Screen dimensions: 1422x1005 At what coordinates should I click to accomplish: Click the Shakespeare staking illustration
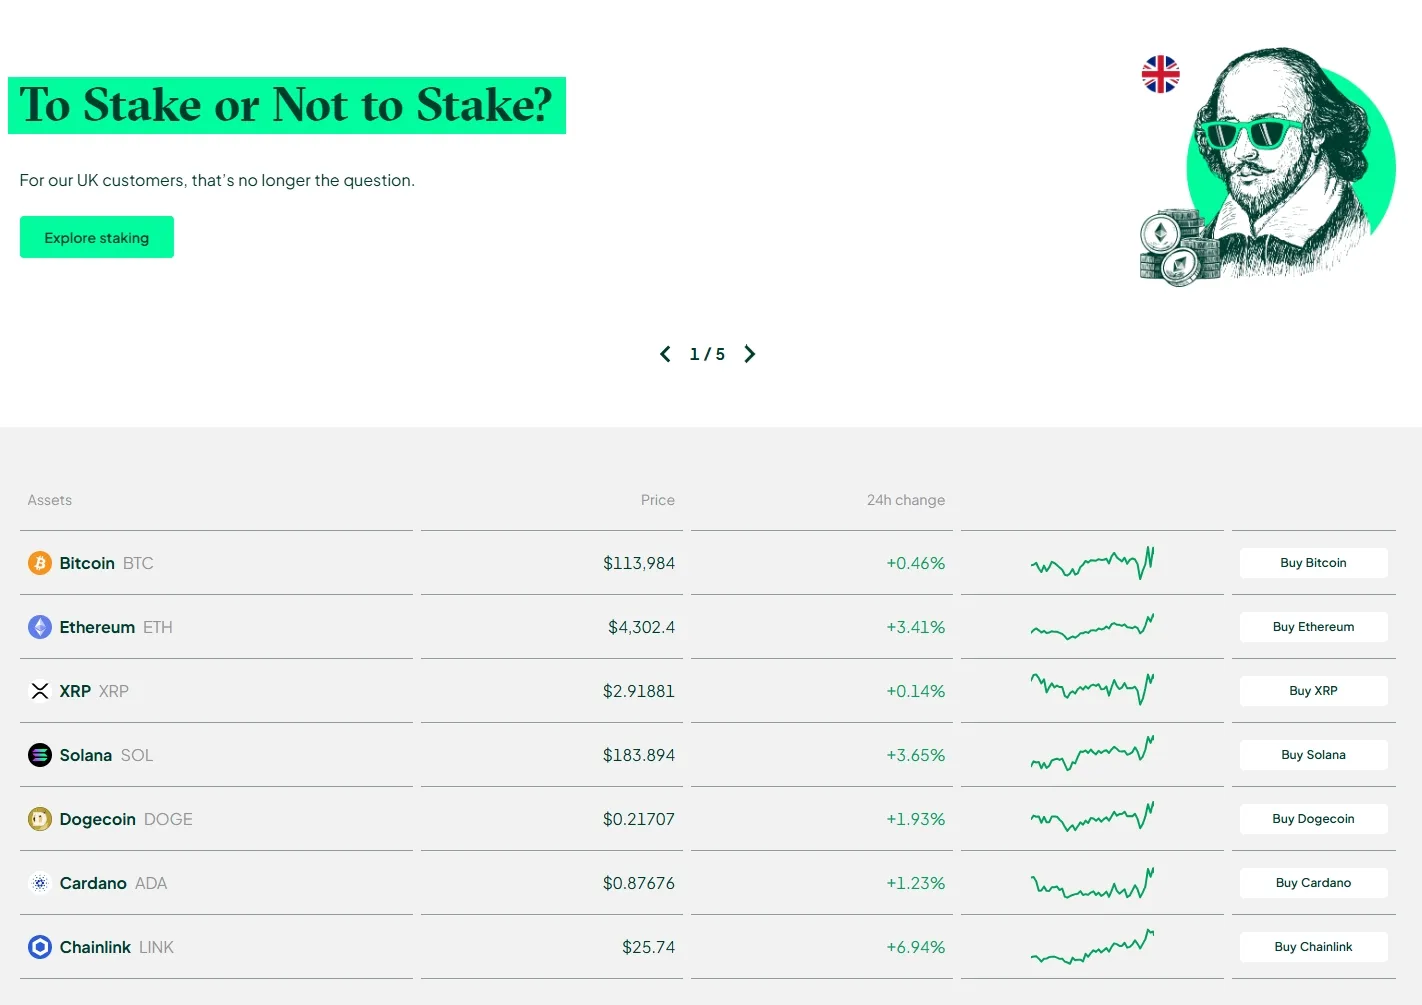pyautogui.click(x=1280, y=165)
